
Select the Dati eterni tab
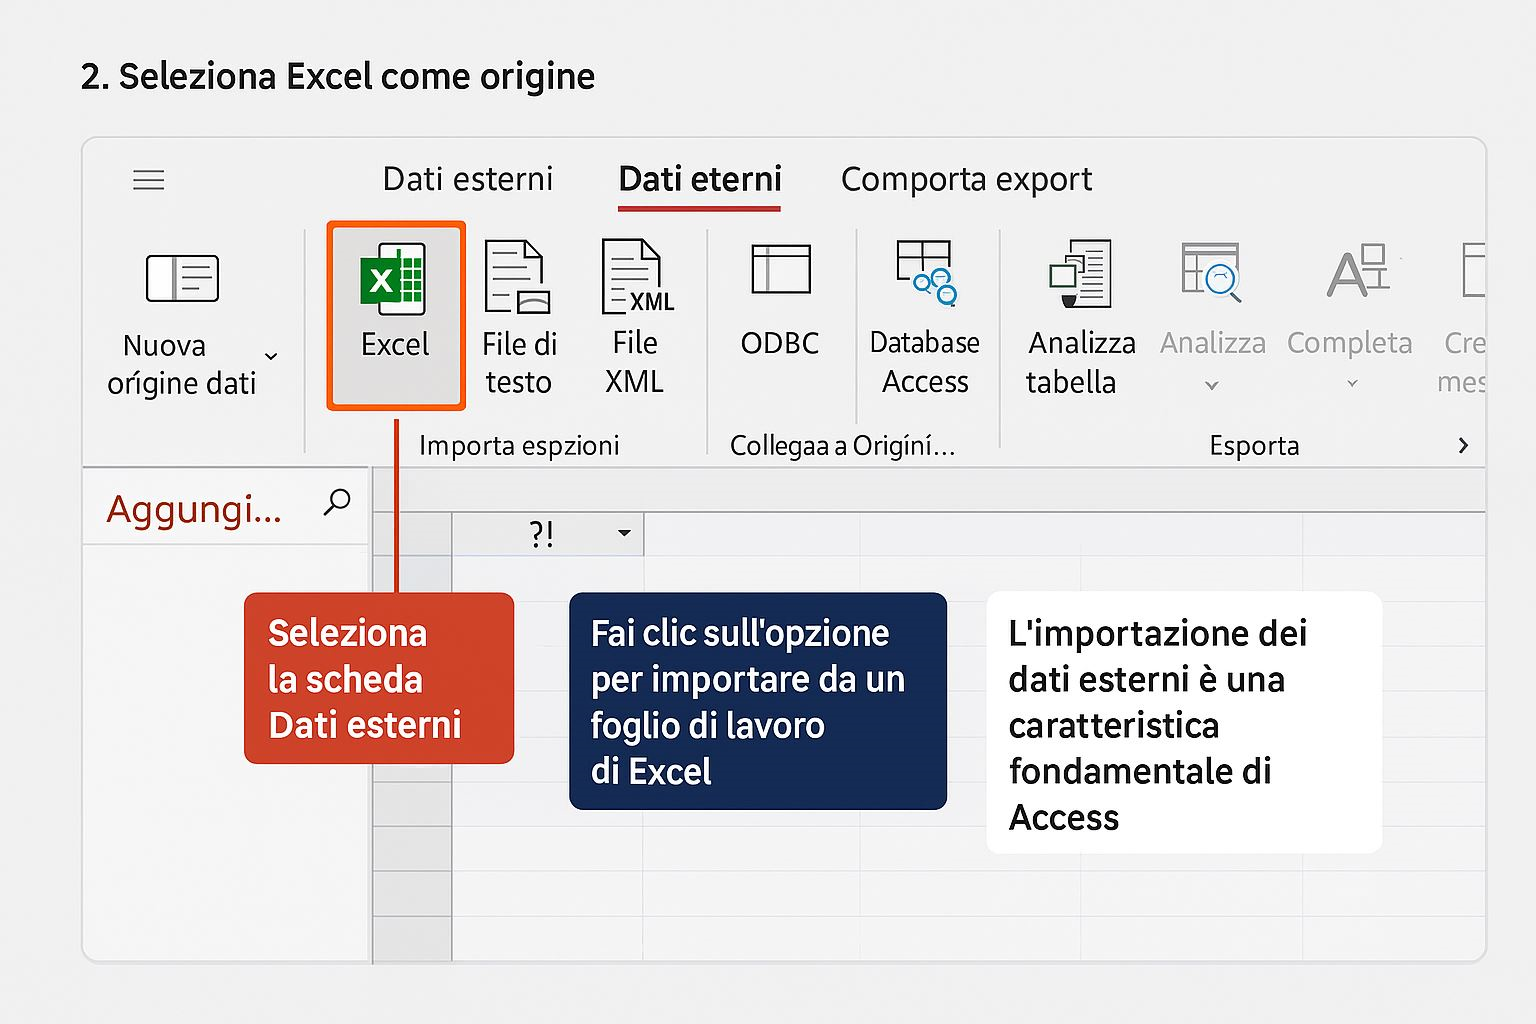coord(699,179)
